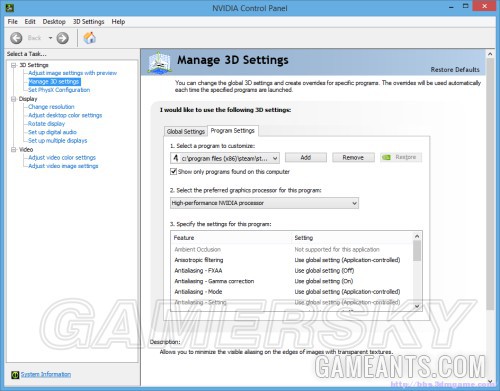Select Manage 3D settings tree item
This screenshot has width=500, height=391.
coord(54,82)
